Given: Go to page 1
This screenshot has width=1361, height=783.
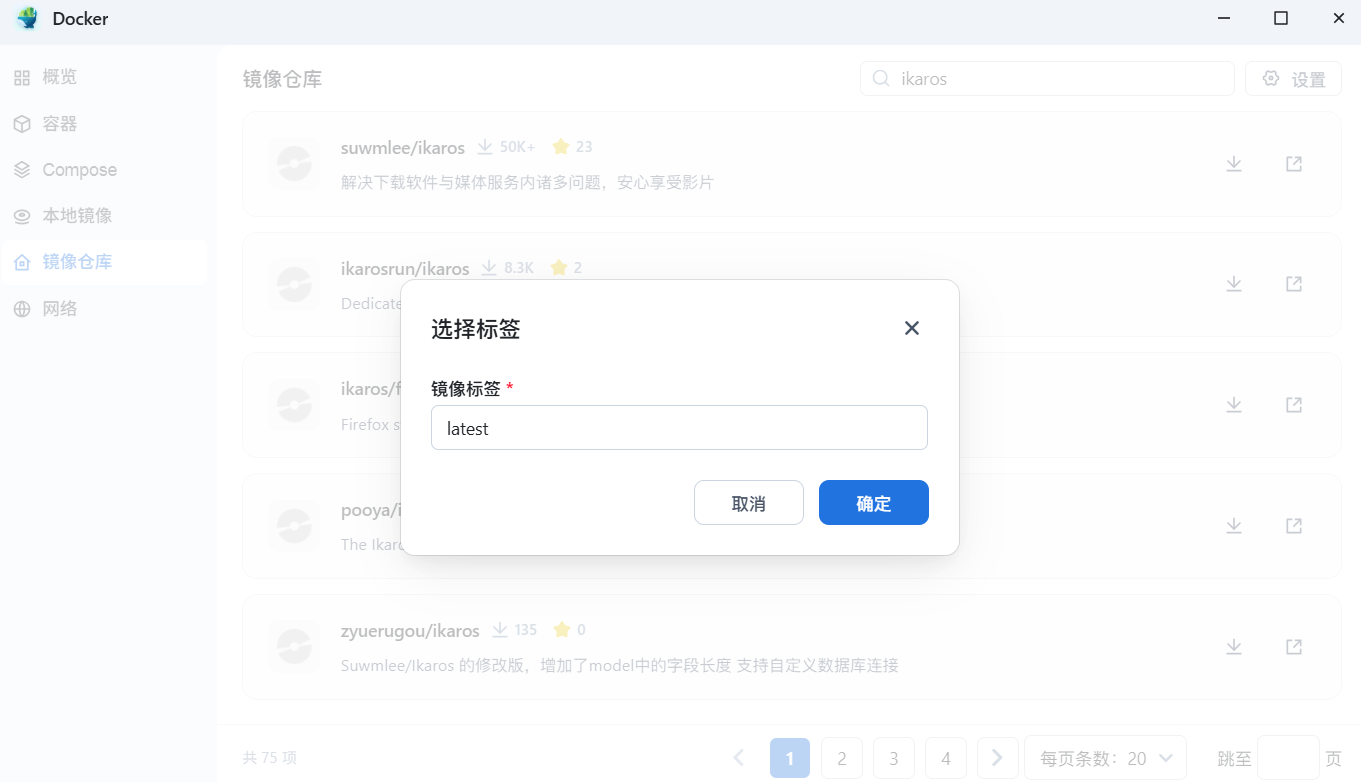Looking at the screenshot, I should tap(790, 758).
